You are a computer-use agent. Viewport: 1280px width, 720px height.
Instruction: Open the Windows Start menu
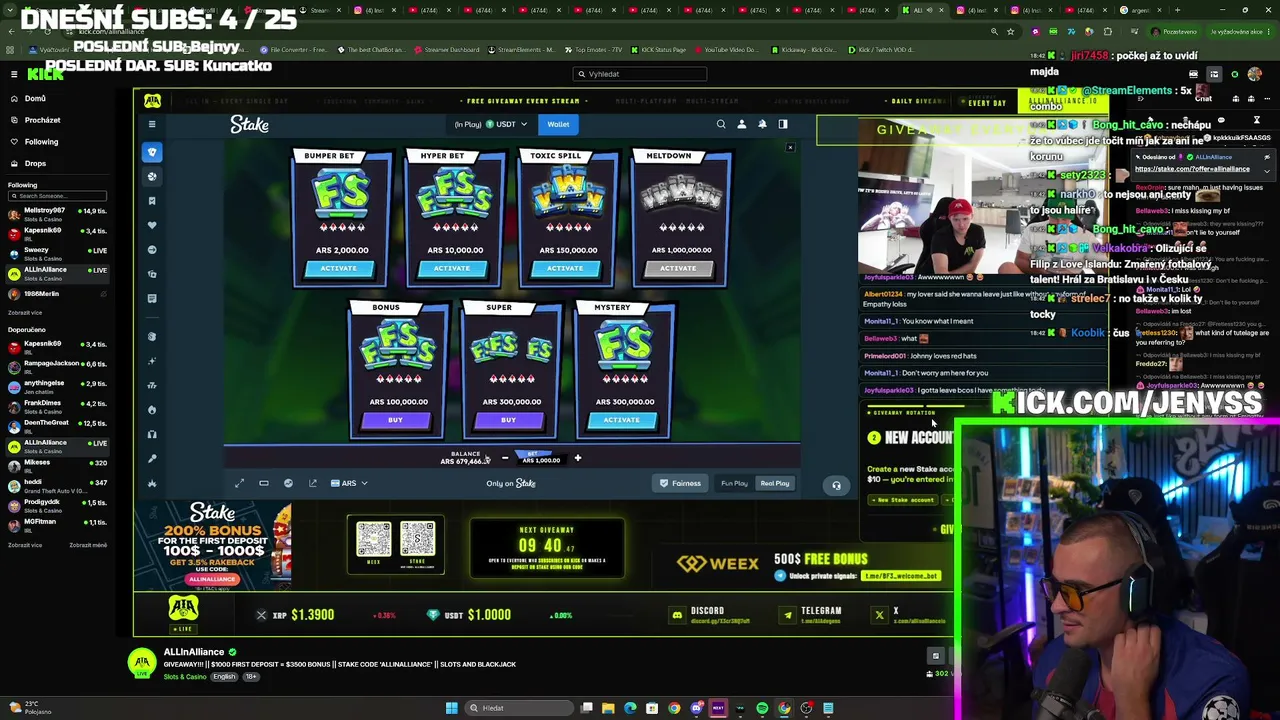pos(452,708)
